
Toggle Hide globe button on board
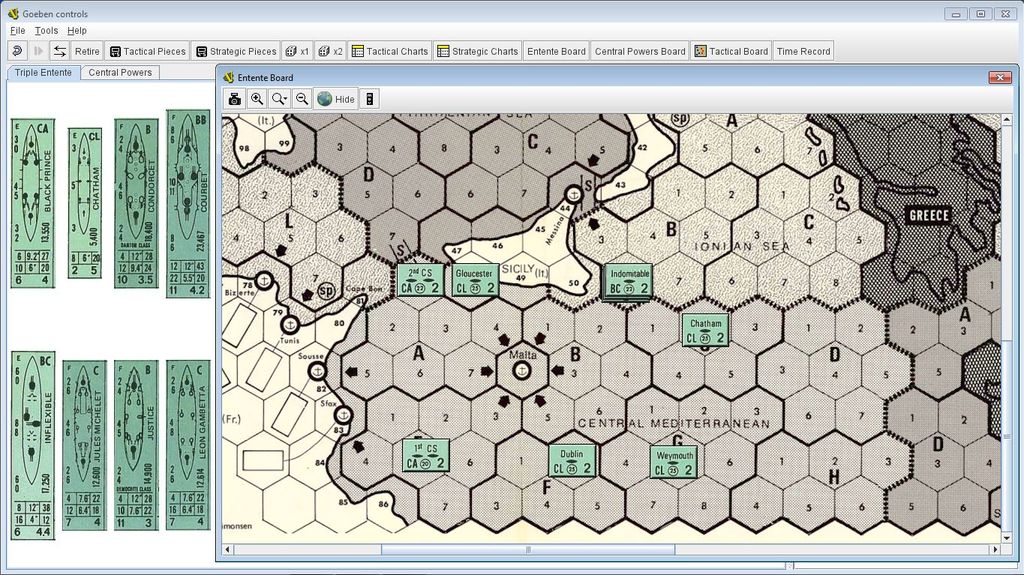[x=336, y=99]
